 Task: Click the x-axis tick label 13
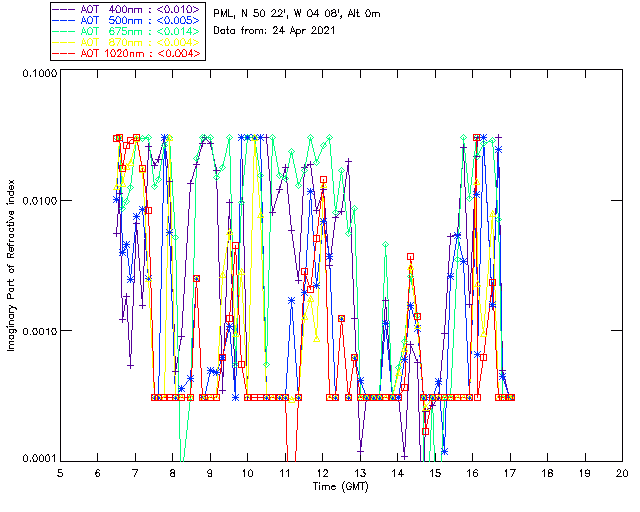pos(360,473)
